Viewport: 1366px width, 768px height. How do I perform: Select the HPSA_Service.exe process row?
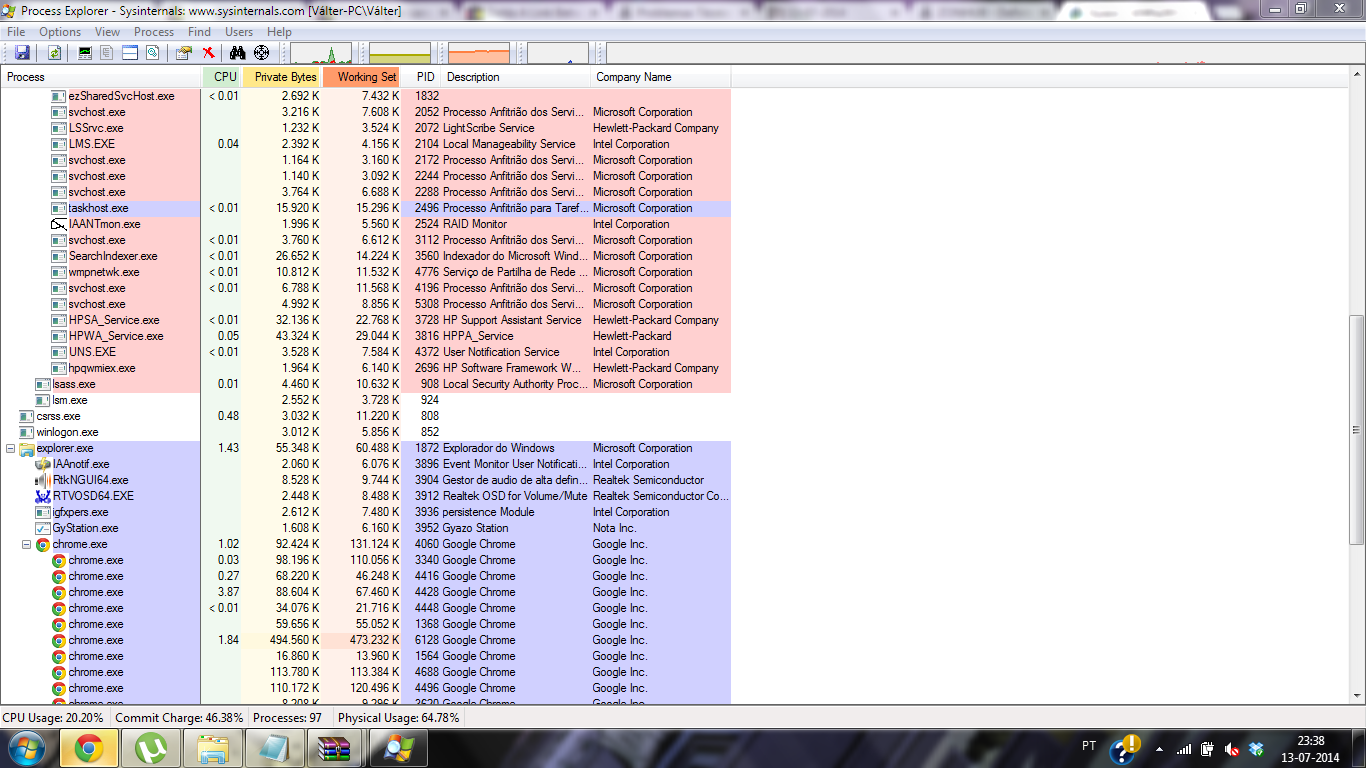click(366, 320)
